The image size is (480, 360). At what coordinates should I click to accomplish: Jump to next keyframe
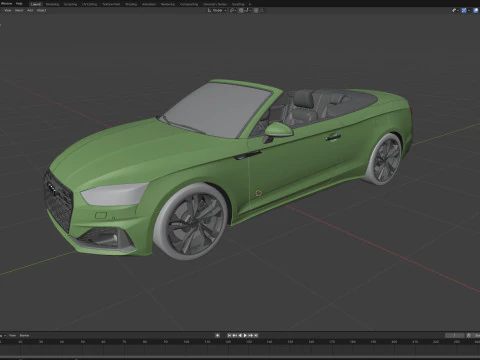[x=251, y=335]
